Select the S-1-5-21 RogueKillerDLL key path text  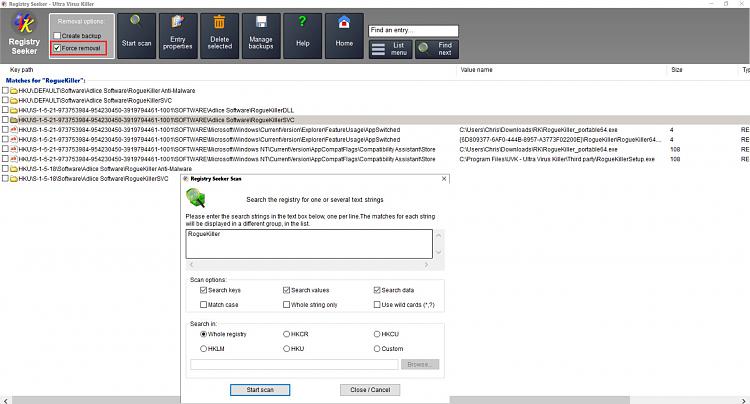tap(156, 110)
